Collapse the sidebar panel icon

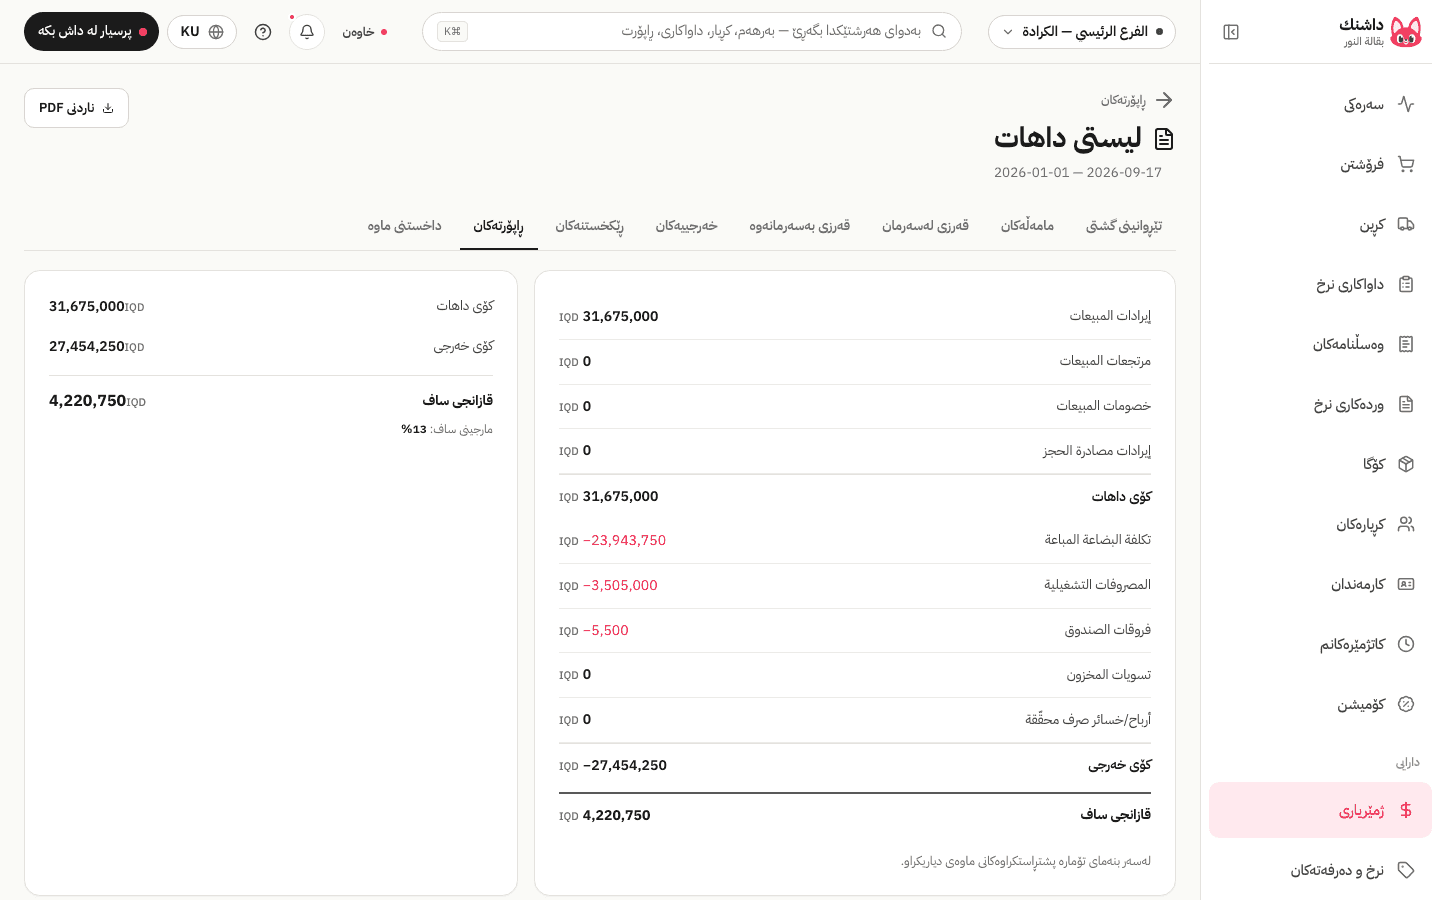pos(1231,32)
